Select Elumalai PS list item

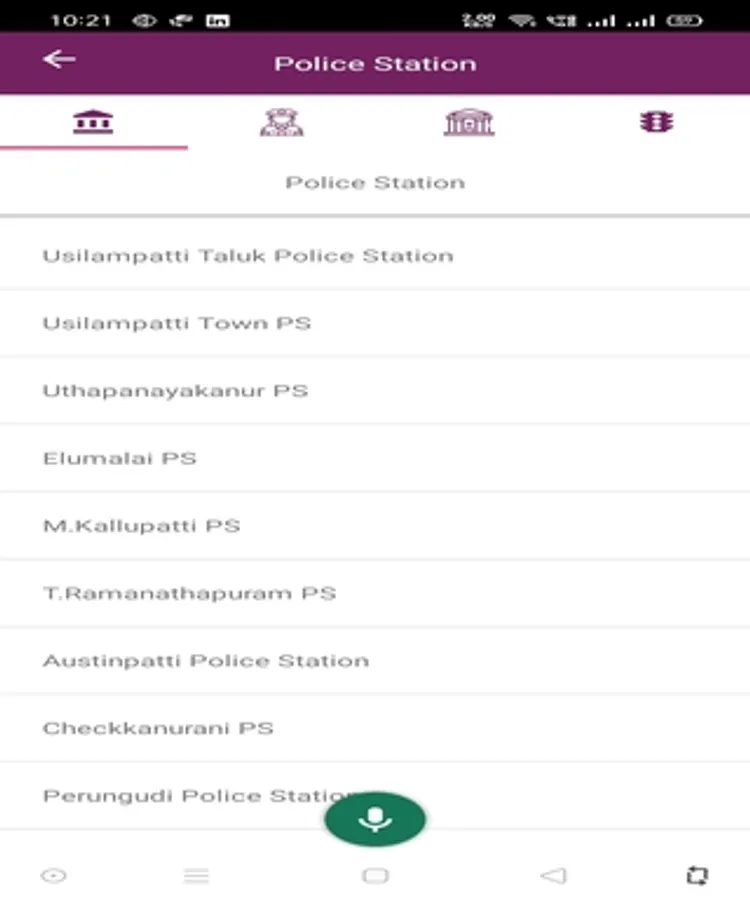(x=375, y=458)
